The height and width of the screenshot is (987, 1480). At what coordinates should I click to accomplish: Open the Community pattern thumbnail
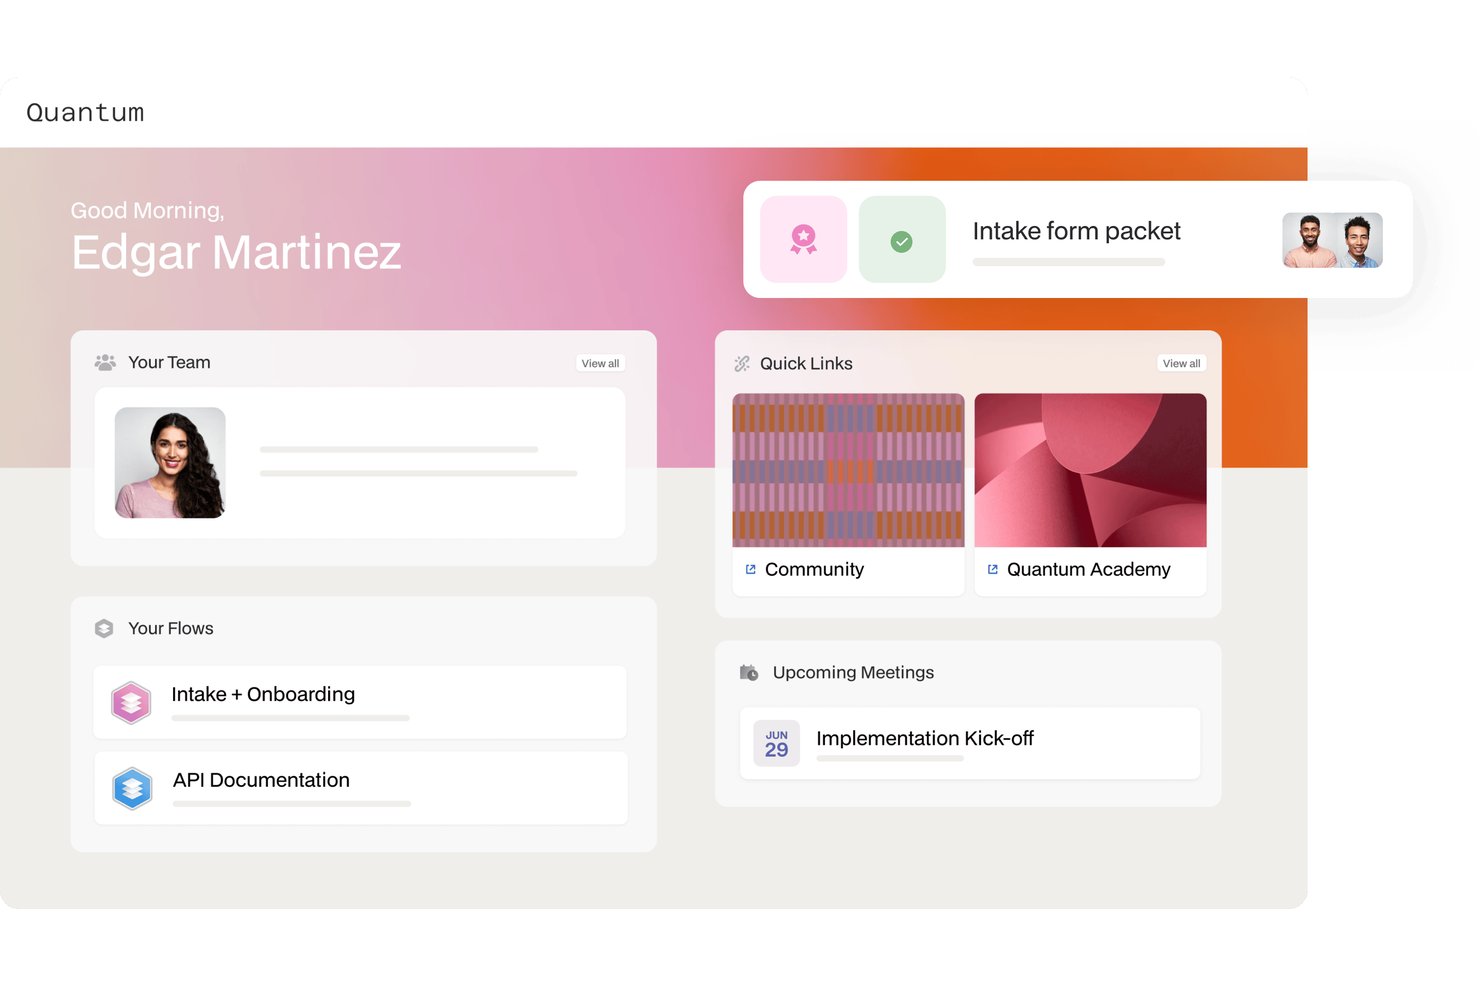point(848,470)
